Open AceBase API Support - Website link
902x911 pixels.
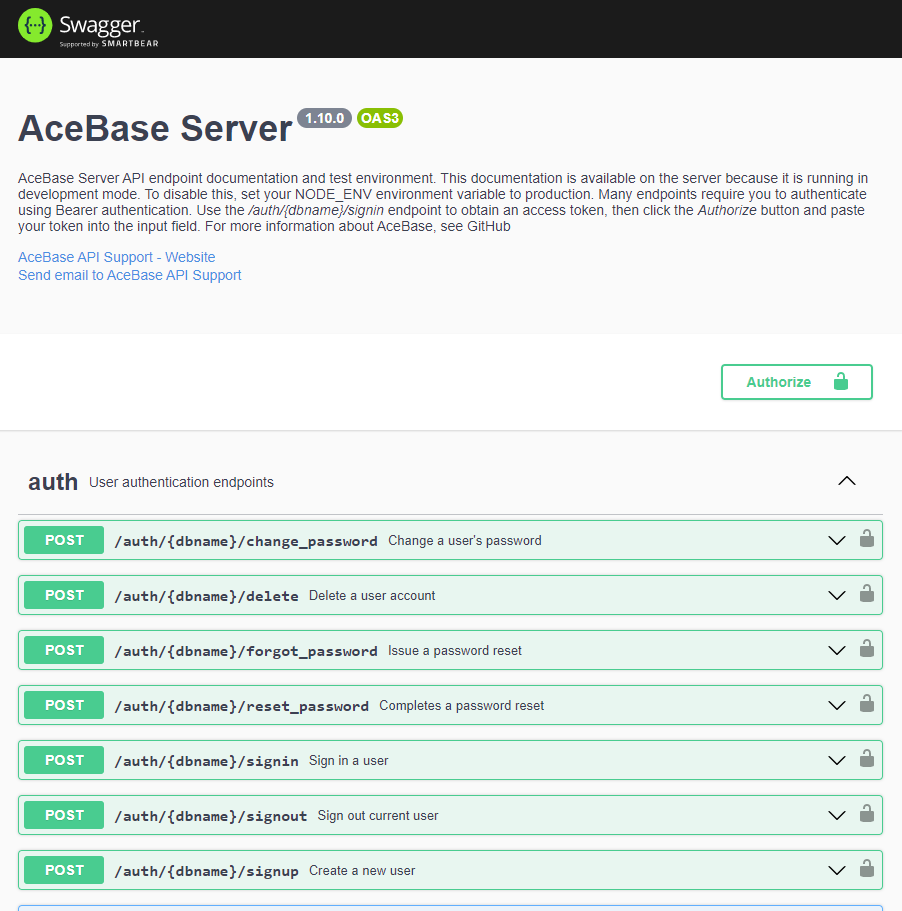117,257
